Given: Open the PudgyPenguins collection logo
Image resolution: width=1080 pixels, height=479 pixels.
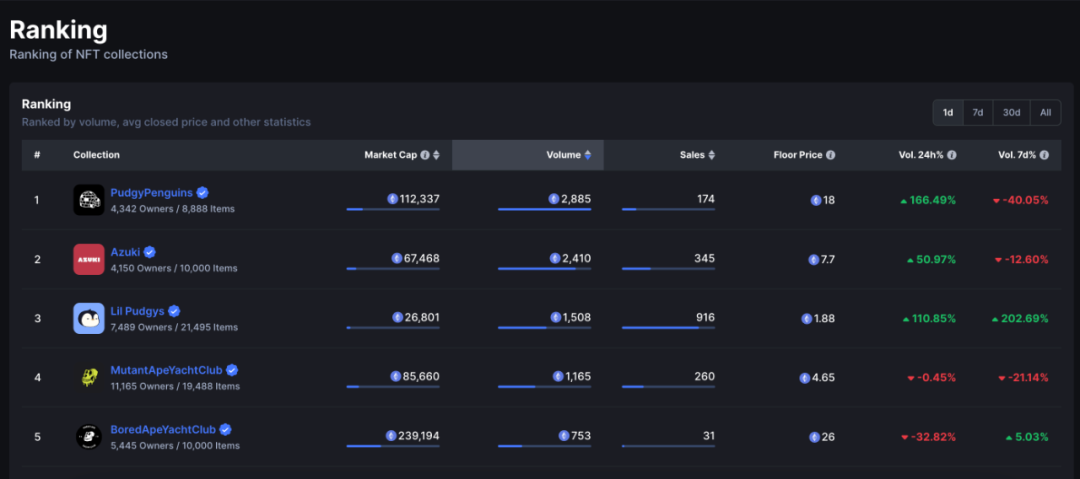Looking at the screenshot, I should click(89, 200).
